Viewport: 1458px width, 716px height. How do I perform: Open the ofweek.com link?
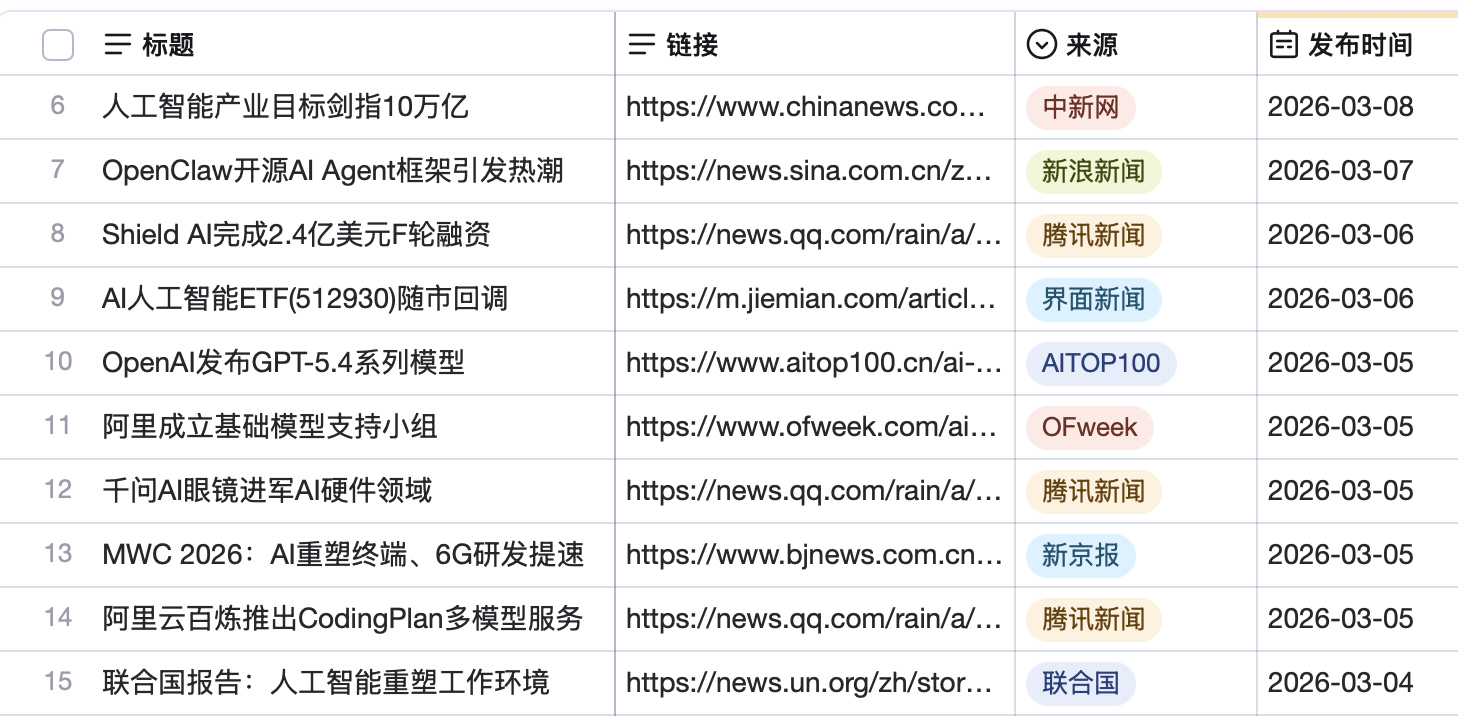pyautogui.click(x=812, y=426)
